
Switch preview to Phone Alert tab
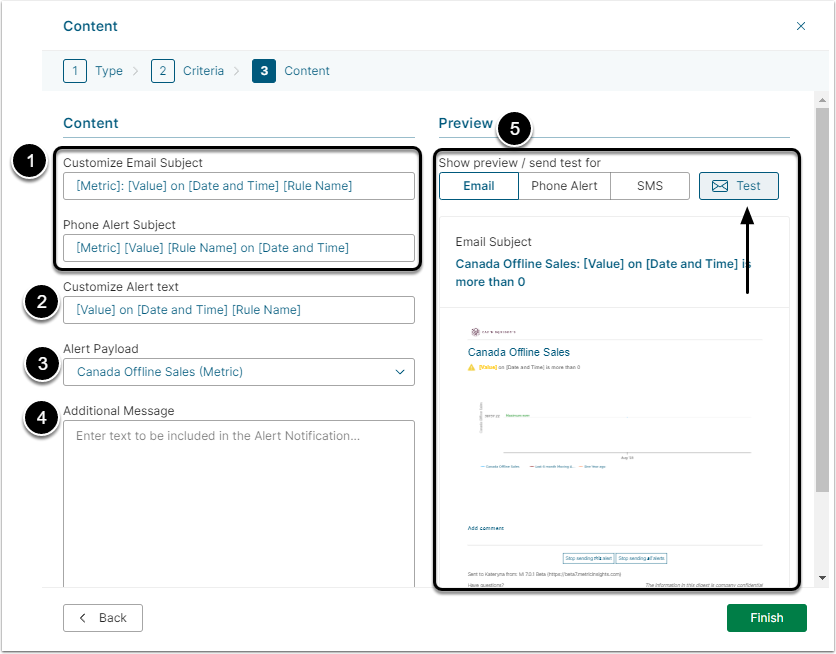(564, 186)
